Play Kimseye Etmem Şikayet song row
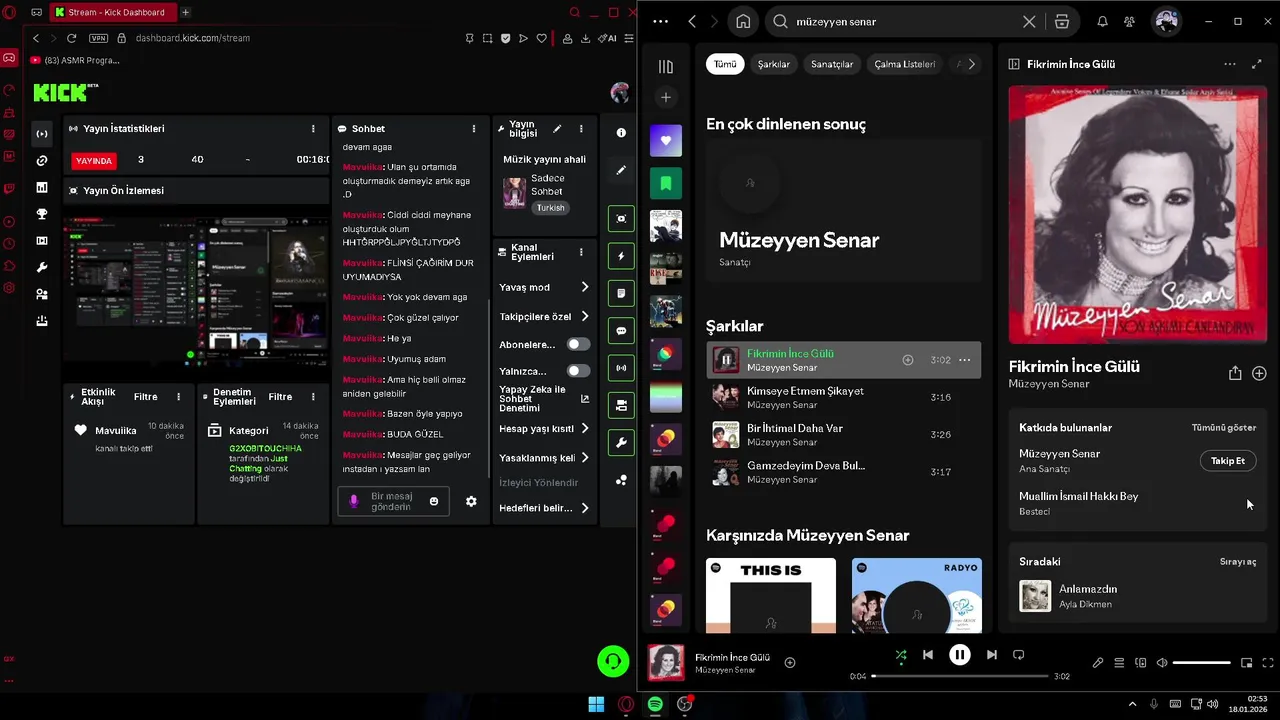This screenshot has height=720, width=1280. click(x=843, y=397)
